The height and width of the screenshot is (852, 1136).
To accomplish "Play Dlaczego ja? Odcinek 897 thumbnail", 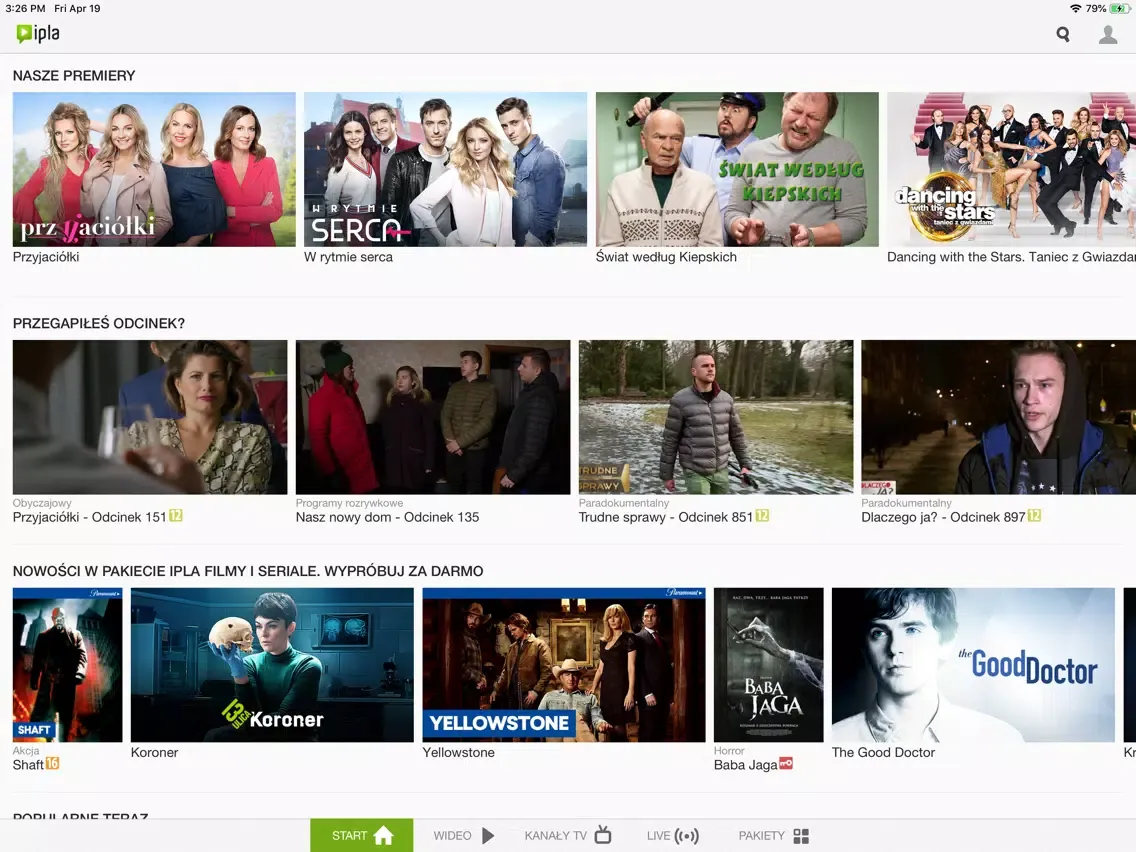I will [x=998, y=417].
